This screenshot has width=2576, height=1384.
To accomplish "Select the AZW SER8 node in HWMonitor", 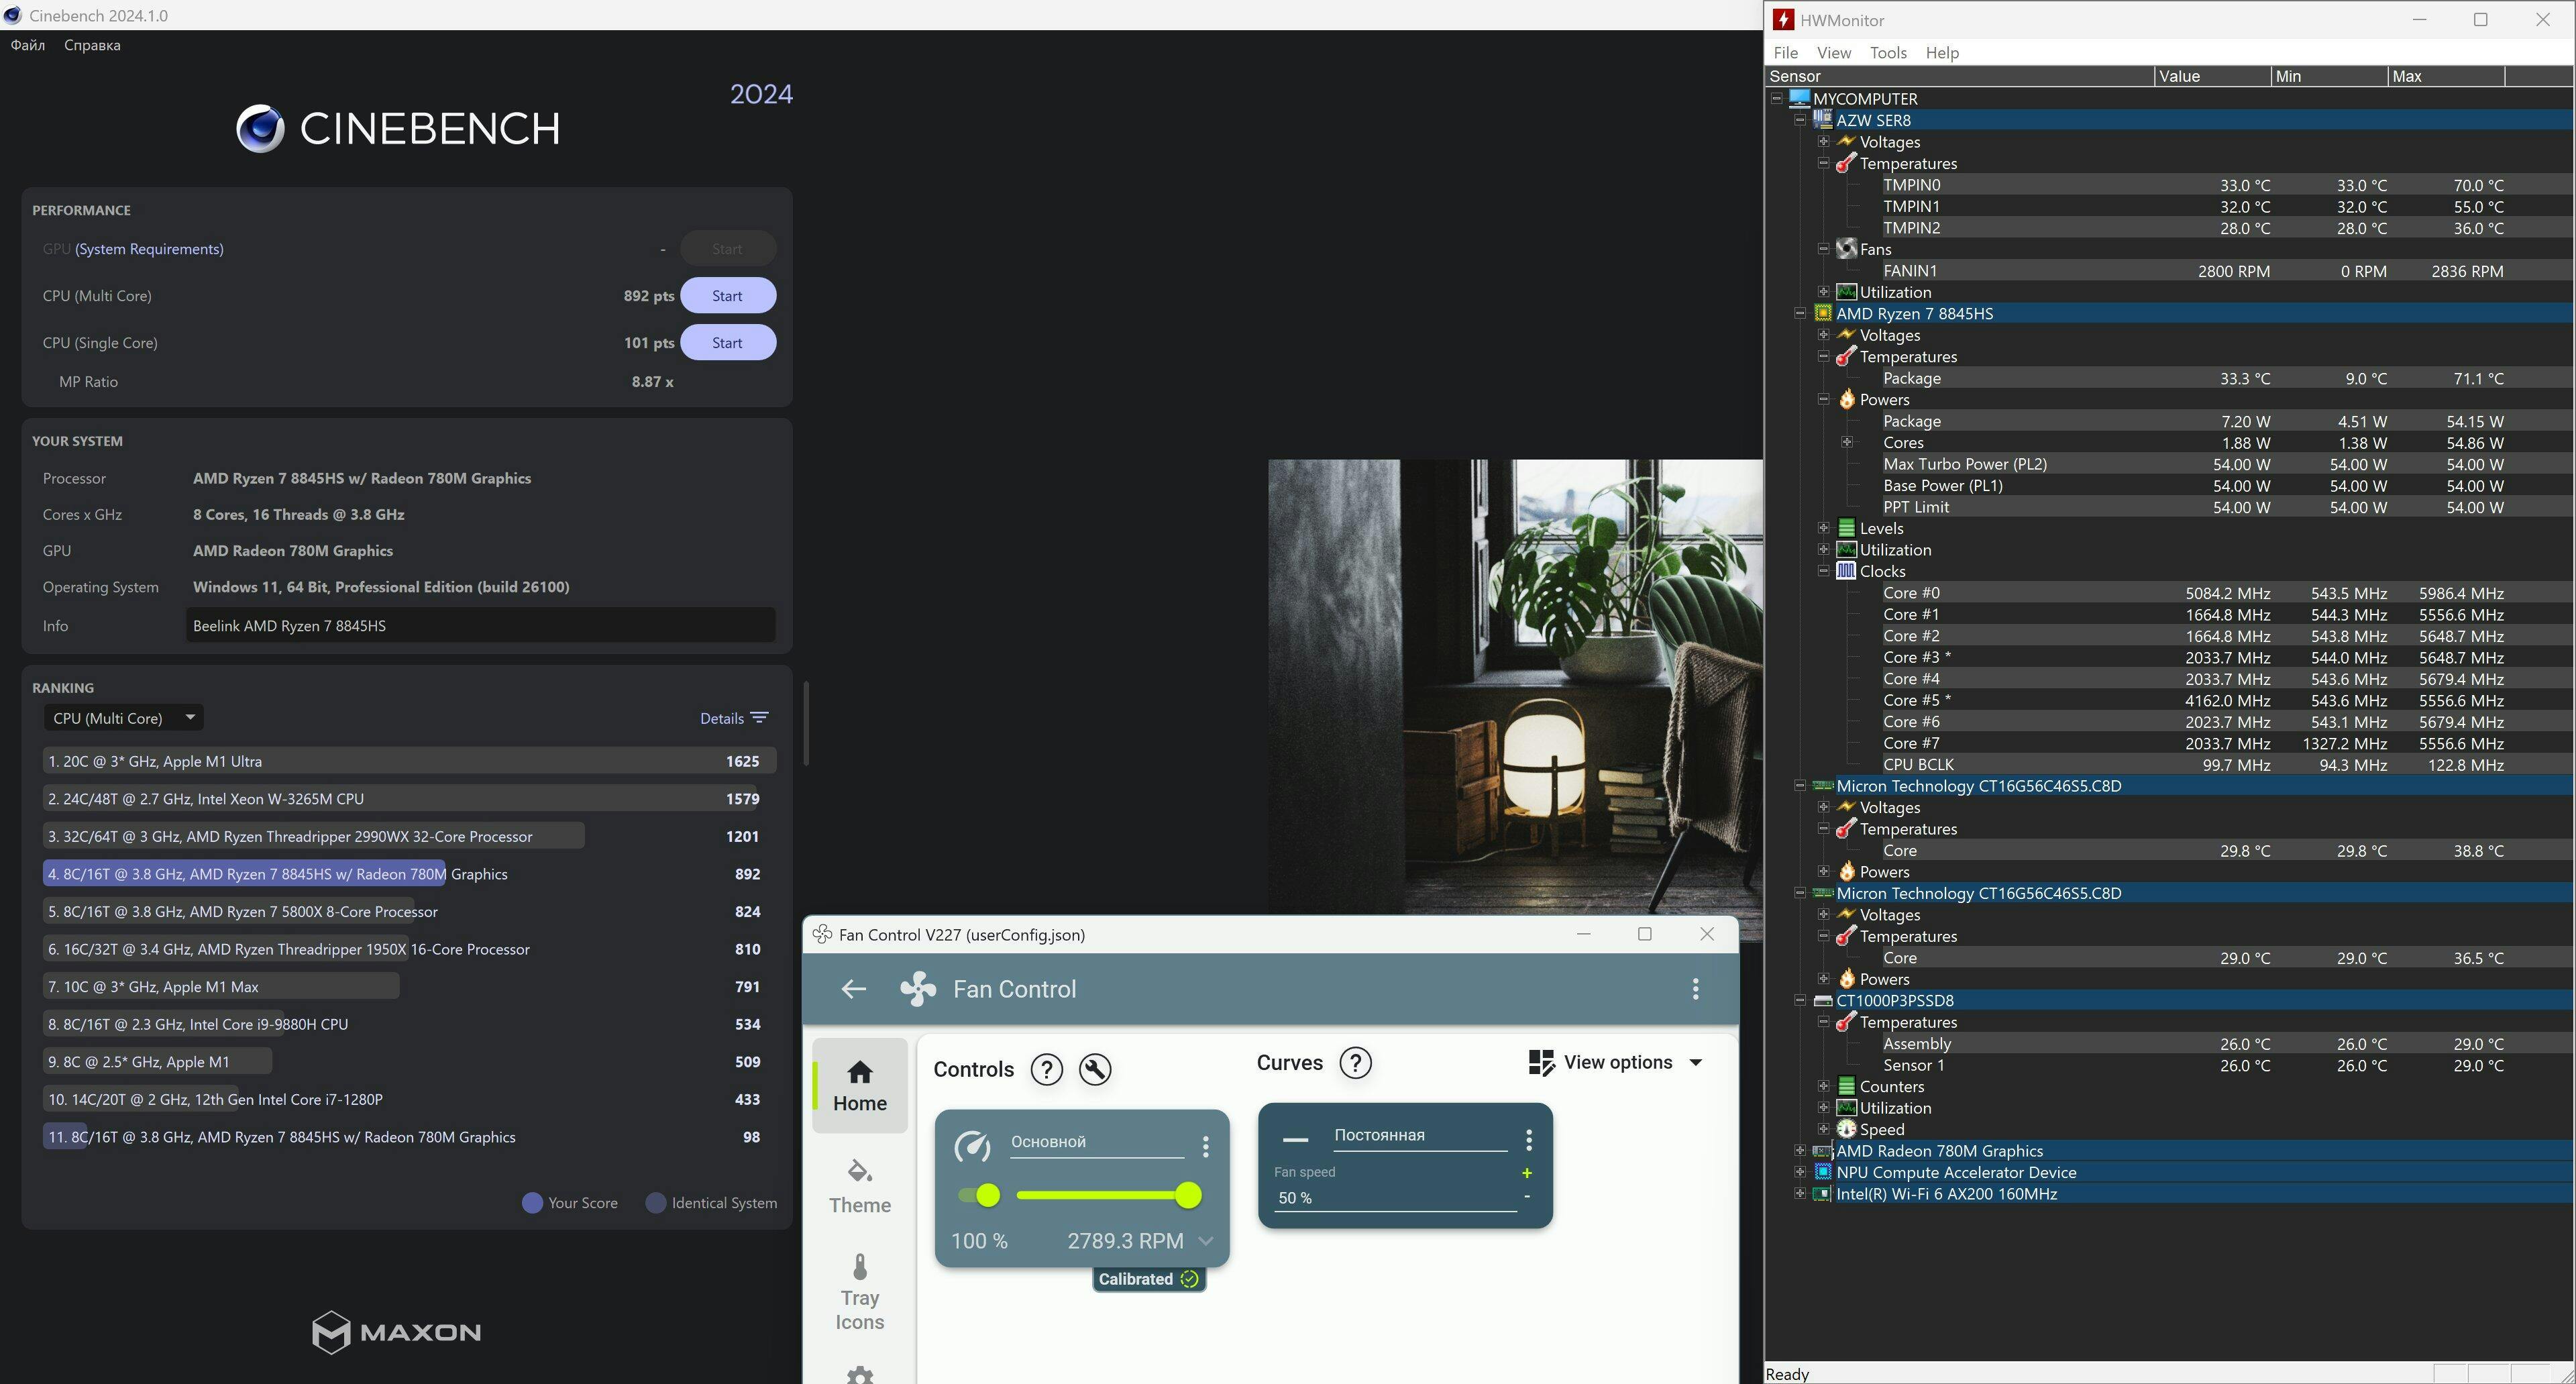I will click(1873, 120).
